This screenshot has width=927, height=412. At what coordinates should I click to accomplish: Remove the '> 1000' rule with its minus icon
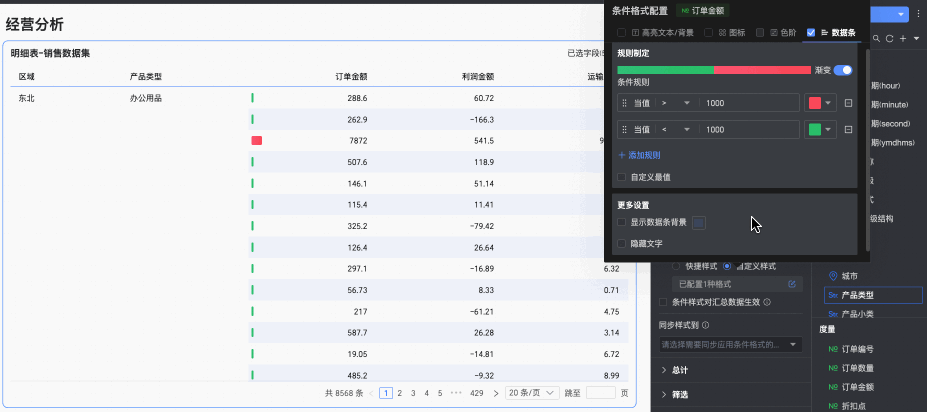(x=848, y=103)
